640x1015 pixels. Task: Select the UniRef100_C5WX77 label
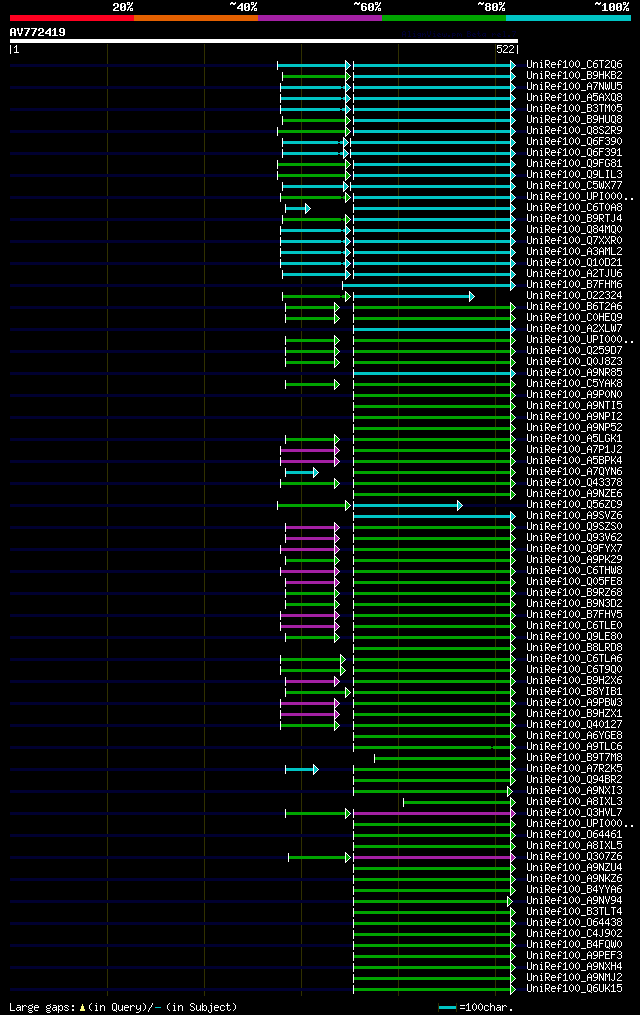pos(574,186)
